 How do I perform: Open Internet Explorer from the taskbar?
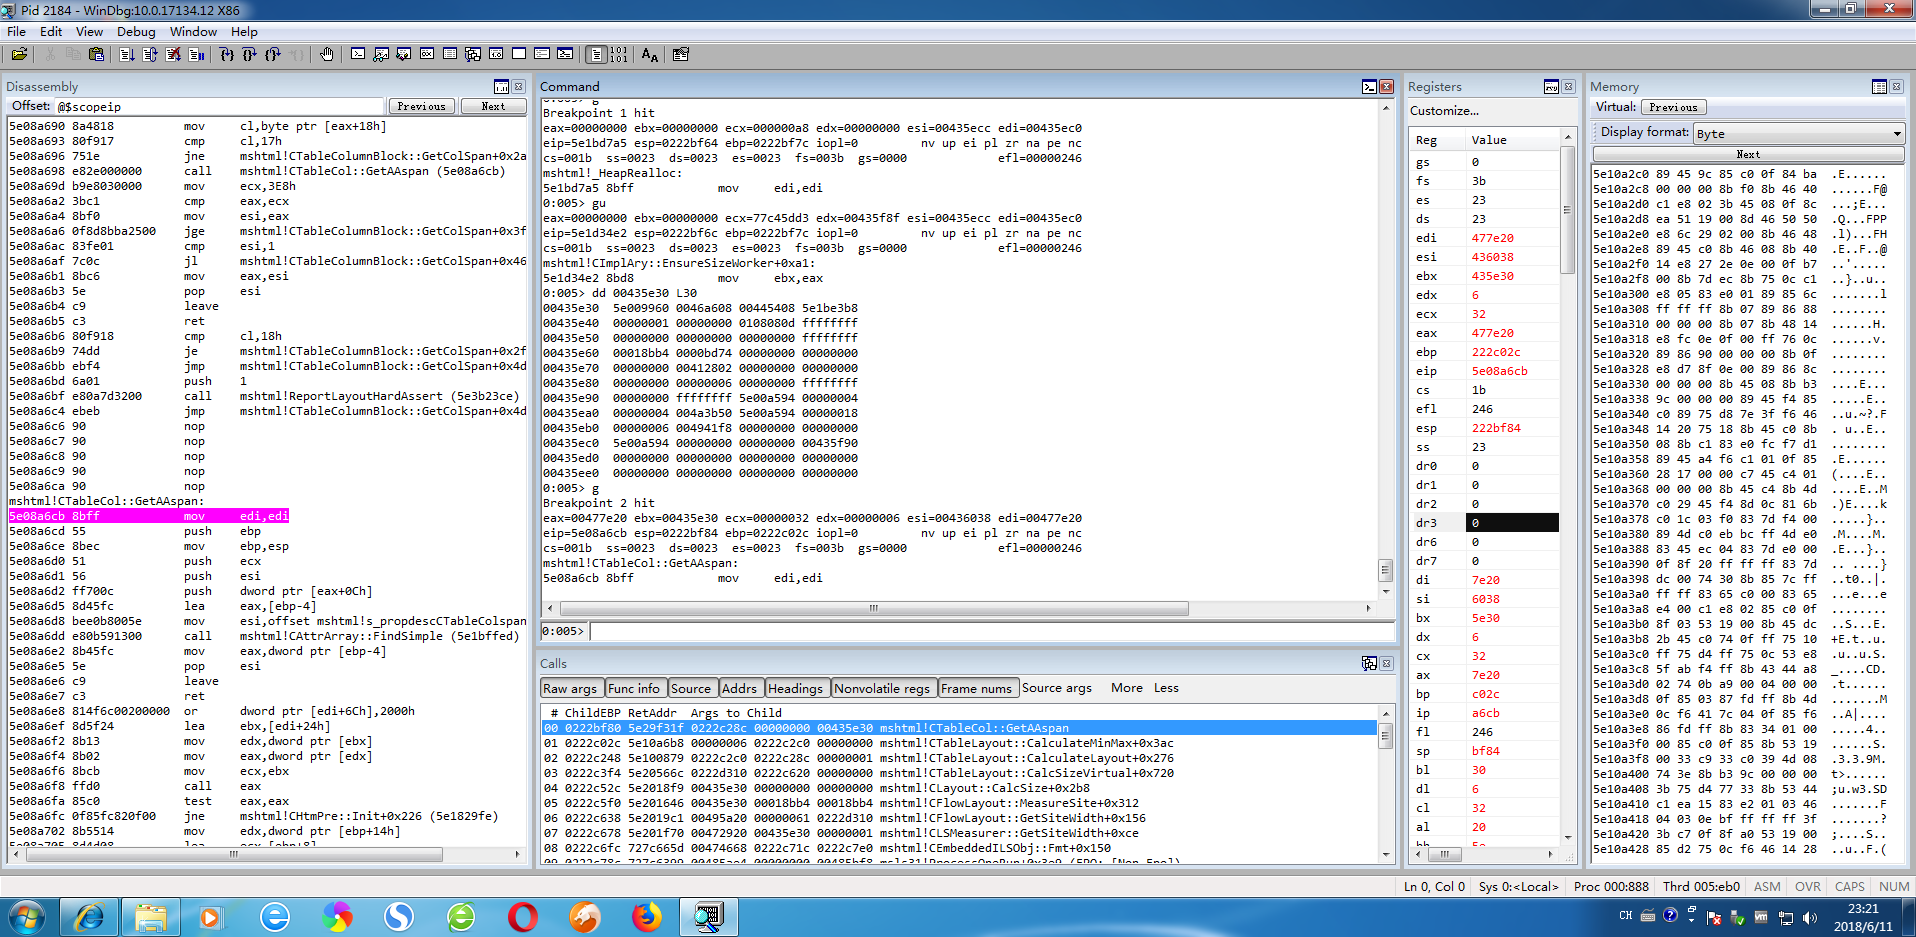90,916
